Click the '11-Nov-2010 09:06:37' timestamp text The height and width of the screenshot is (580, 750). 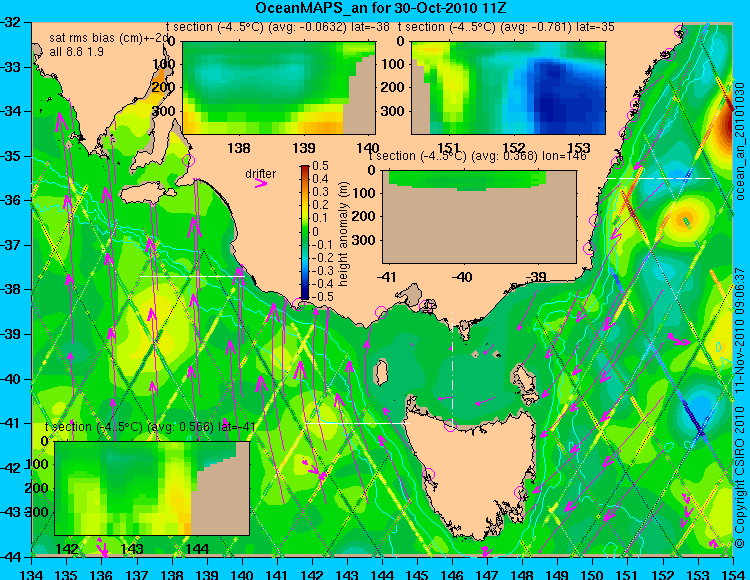740,331
